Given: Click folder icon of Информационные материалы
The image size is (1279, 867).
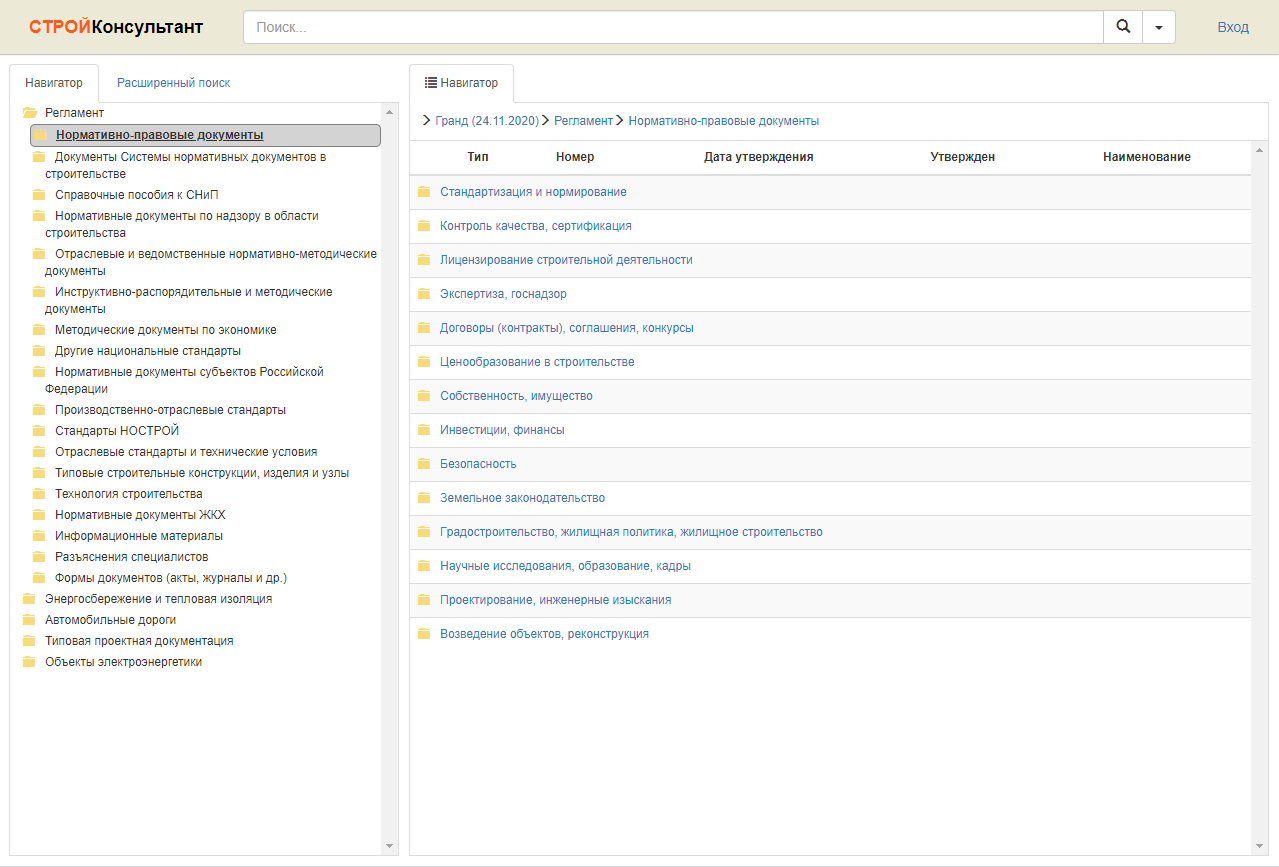Looking at the screenshot, I should click(x=39, y=536).
